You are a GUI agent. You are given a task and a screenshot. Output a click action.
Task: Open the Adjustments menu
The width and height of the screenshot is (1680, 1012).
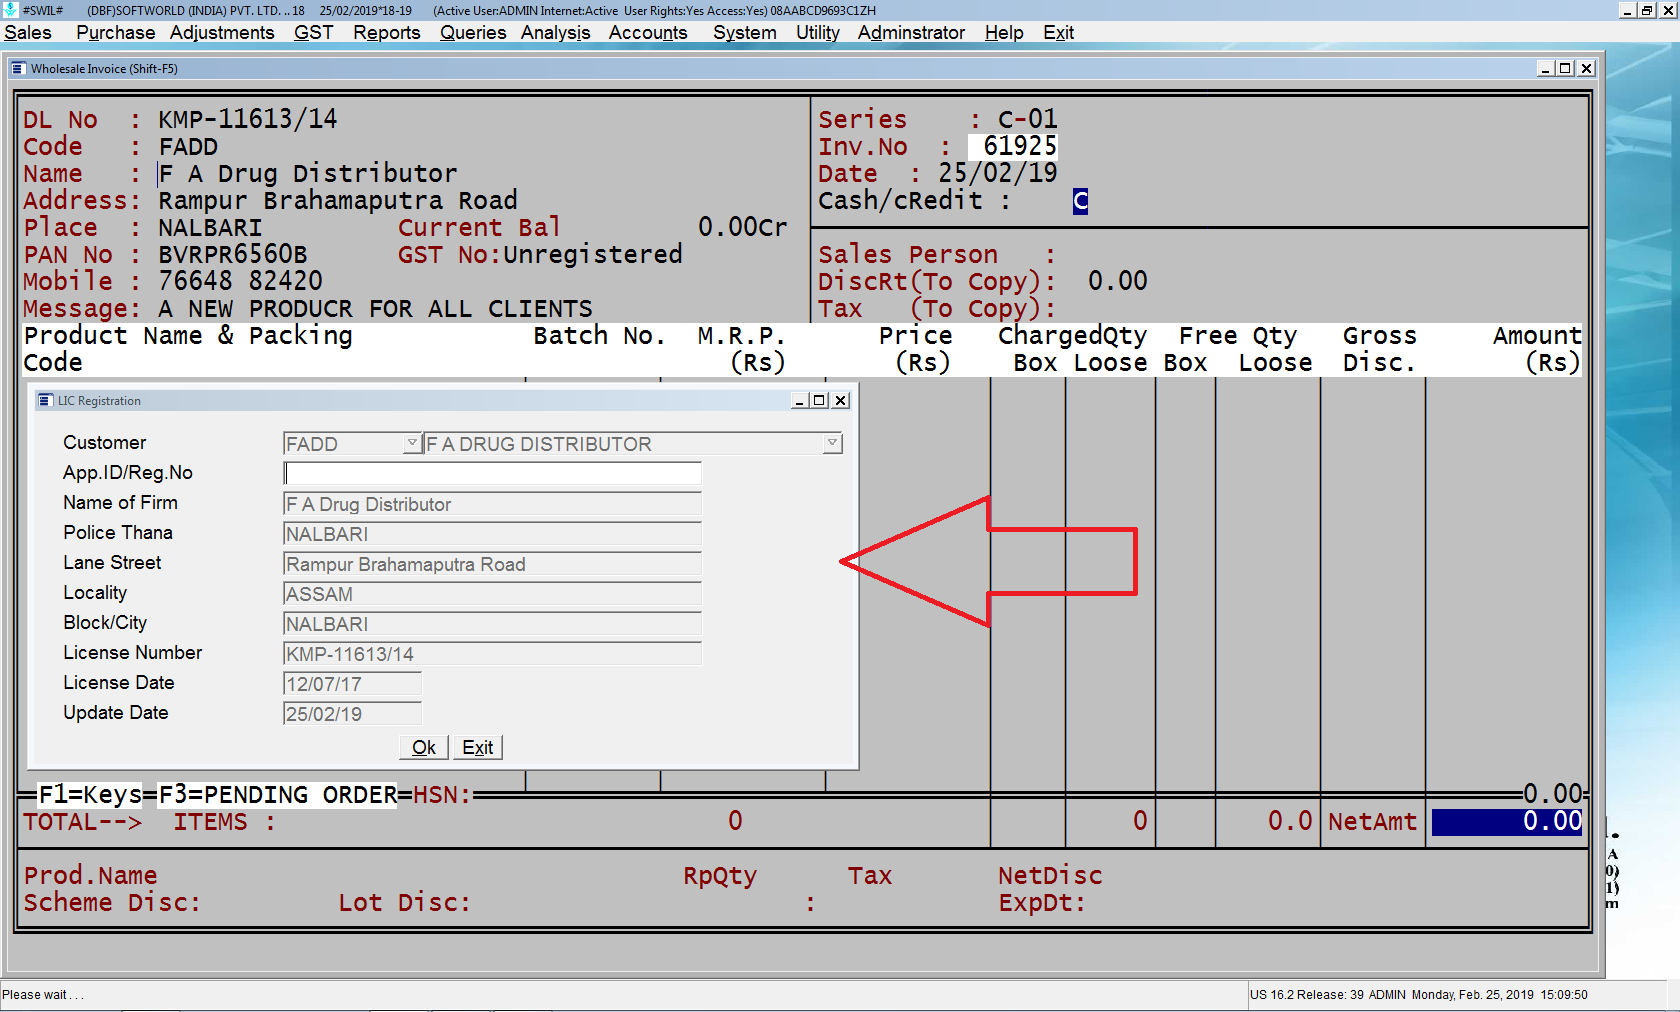tap(222, 33)
